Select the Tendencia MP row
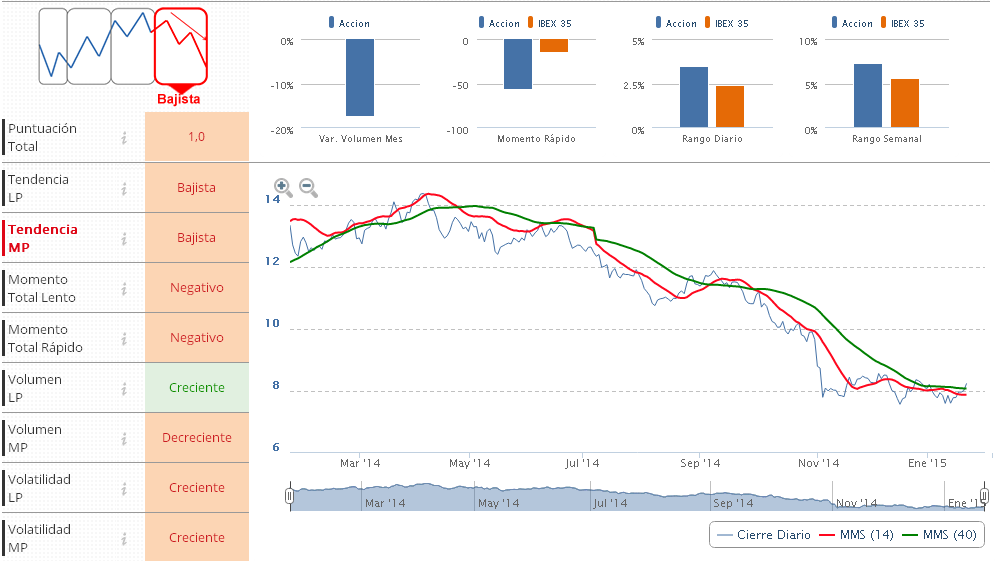 tap(126, 238)
